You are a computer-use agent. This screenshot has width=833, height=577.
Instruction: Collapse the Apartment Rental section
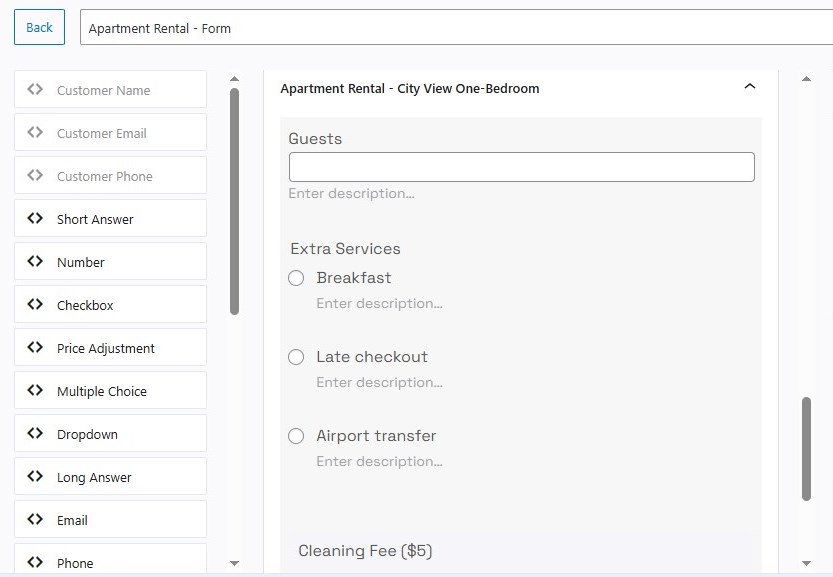point(750,87)
